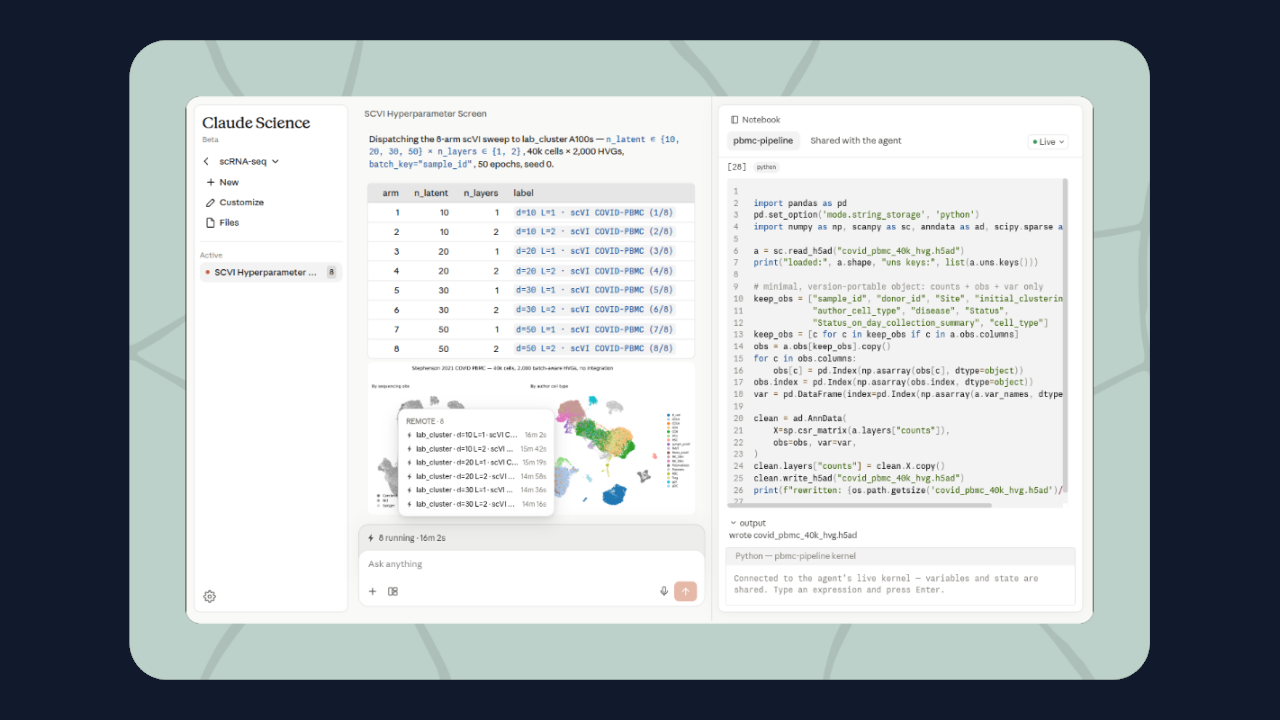Open the Live status dropdown
Image resolution: width=1280 pixels, height=720 pixels.
1048,142
